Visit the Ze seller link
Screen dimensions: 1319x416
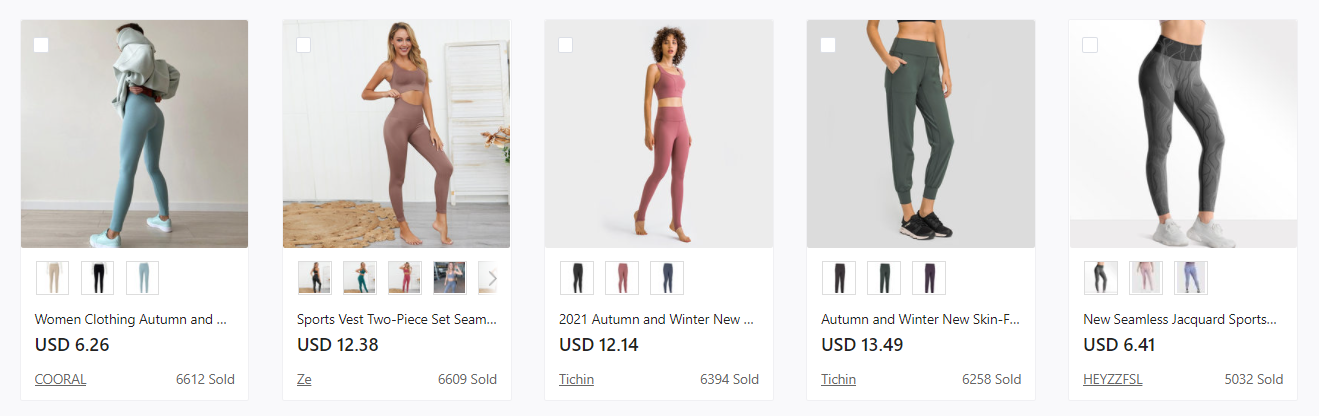[304, 379]
